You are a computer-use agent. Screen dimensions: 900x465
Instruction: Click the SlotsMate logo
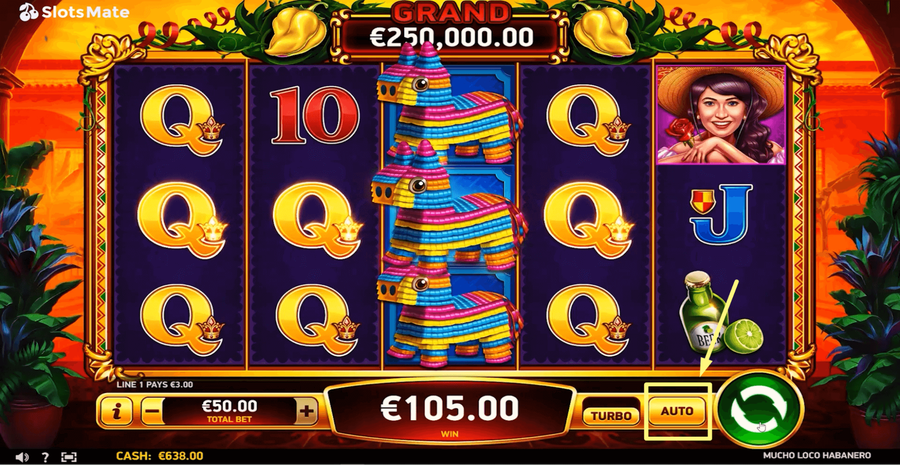[75, 12]
